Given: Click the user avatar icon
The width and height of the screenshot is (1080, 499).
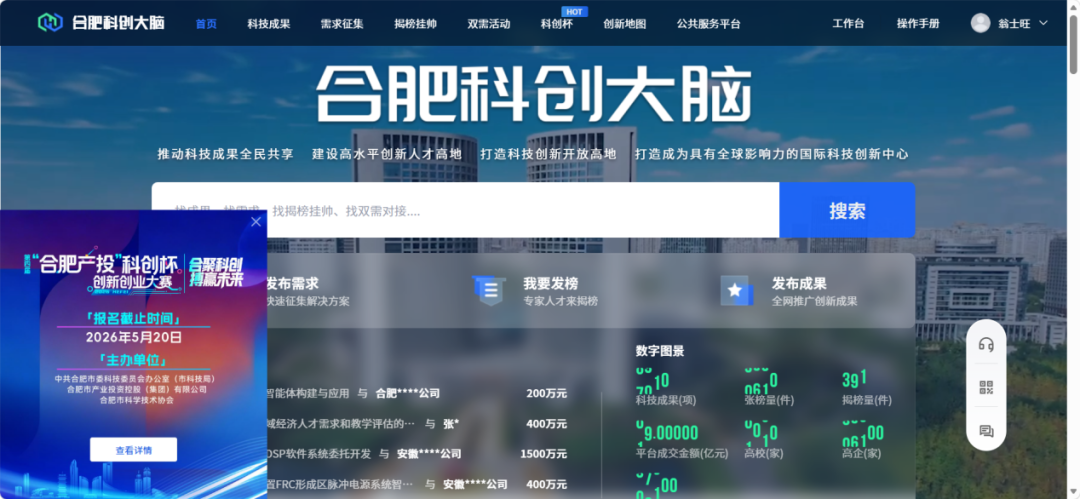Looking at the screenshot, I should (980, 23).
